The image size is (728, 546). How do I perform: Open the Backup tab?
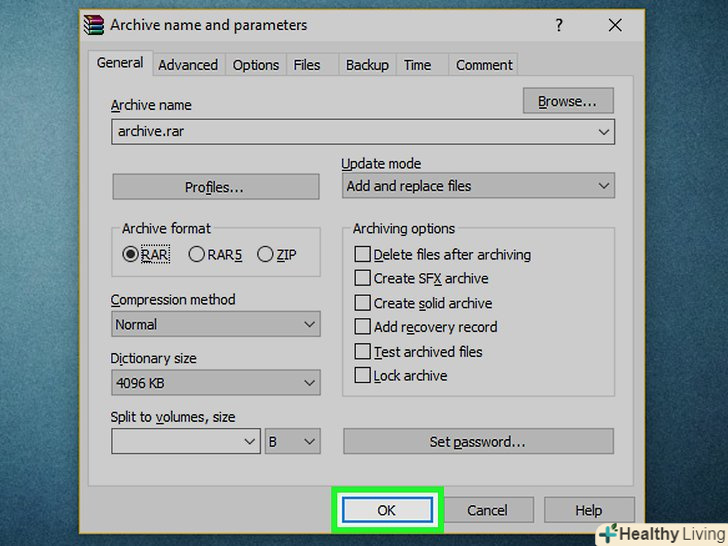367,65
